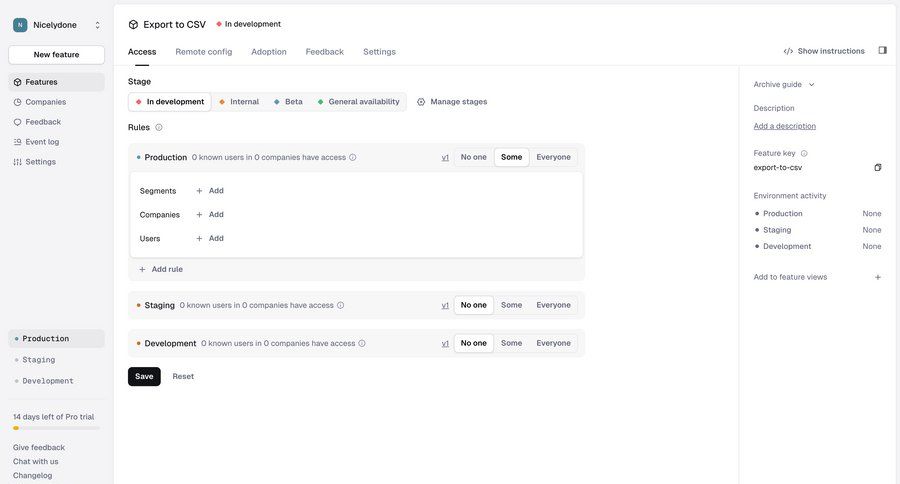
Task: Open Companies in the sidebar
Action: 56,102
